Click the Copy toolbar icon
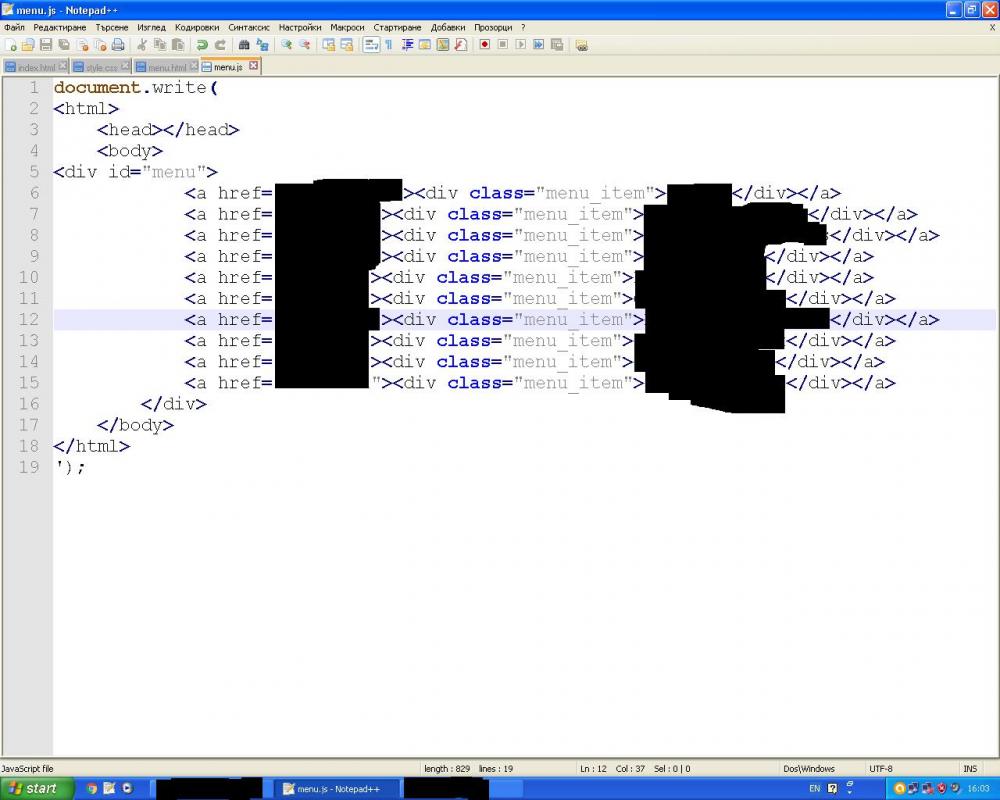 160,45
